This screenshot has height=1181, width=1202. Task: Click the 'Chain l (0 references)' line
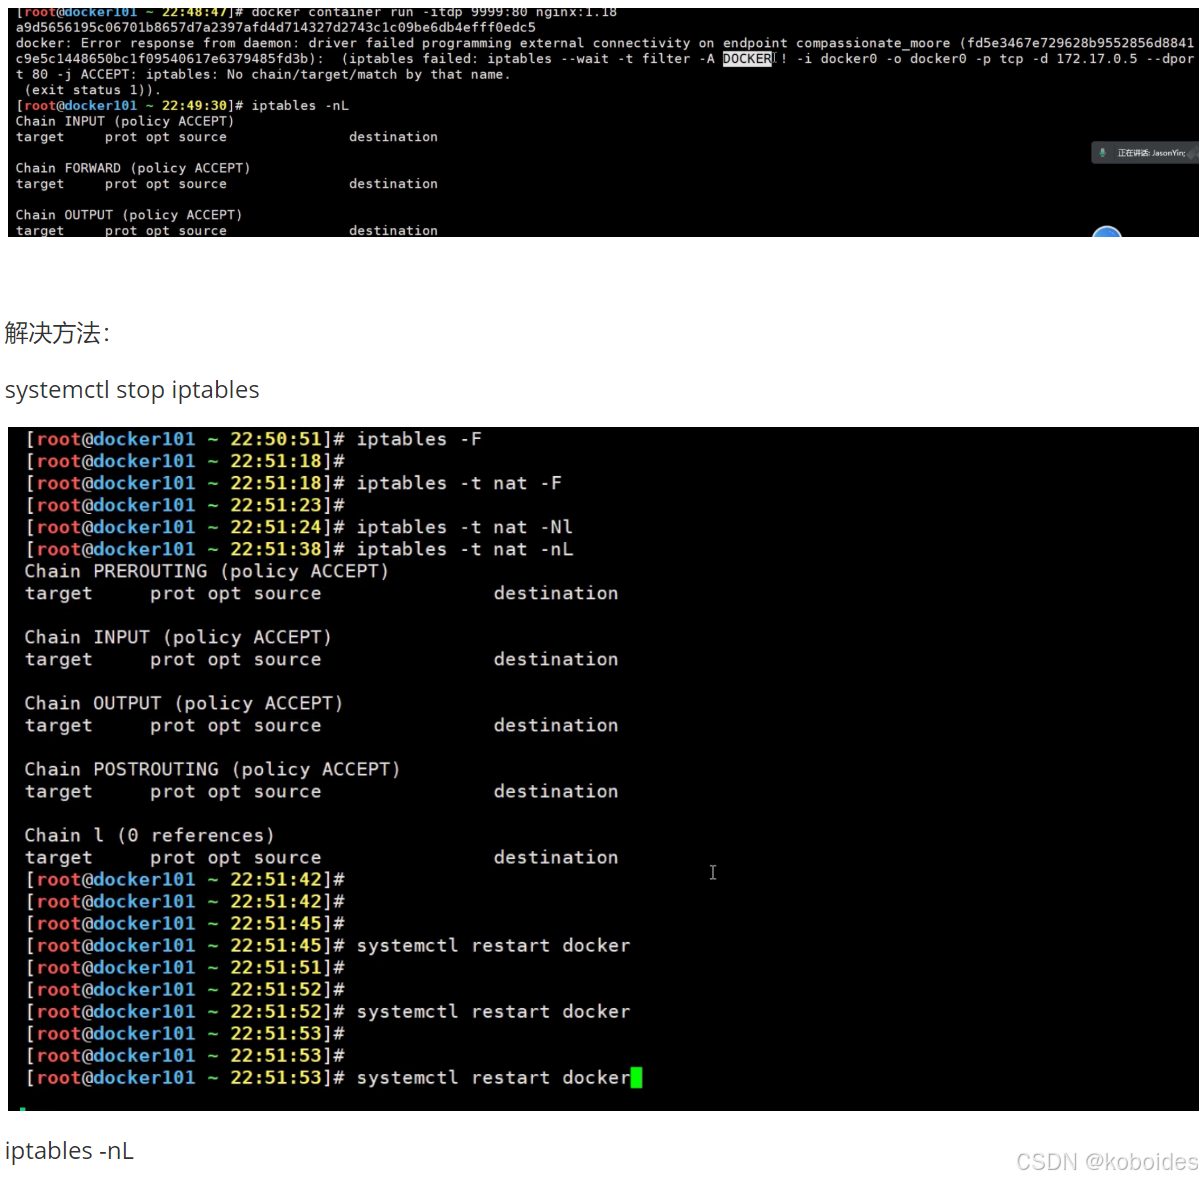(149, 835)
